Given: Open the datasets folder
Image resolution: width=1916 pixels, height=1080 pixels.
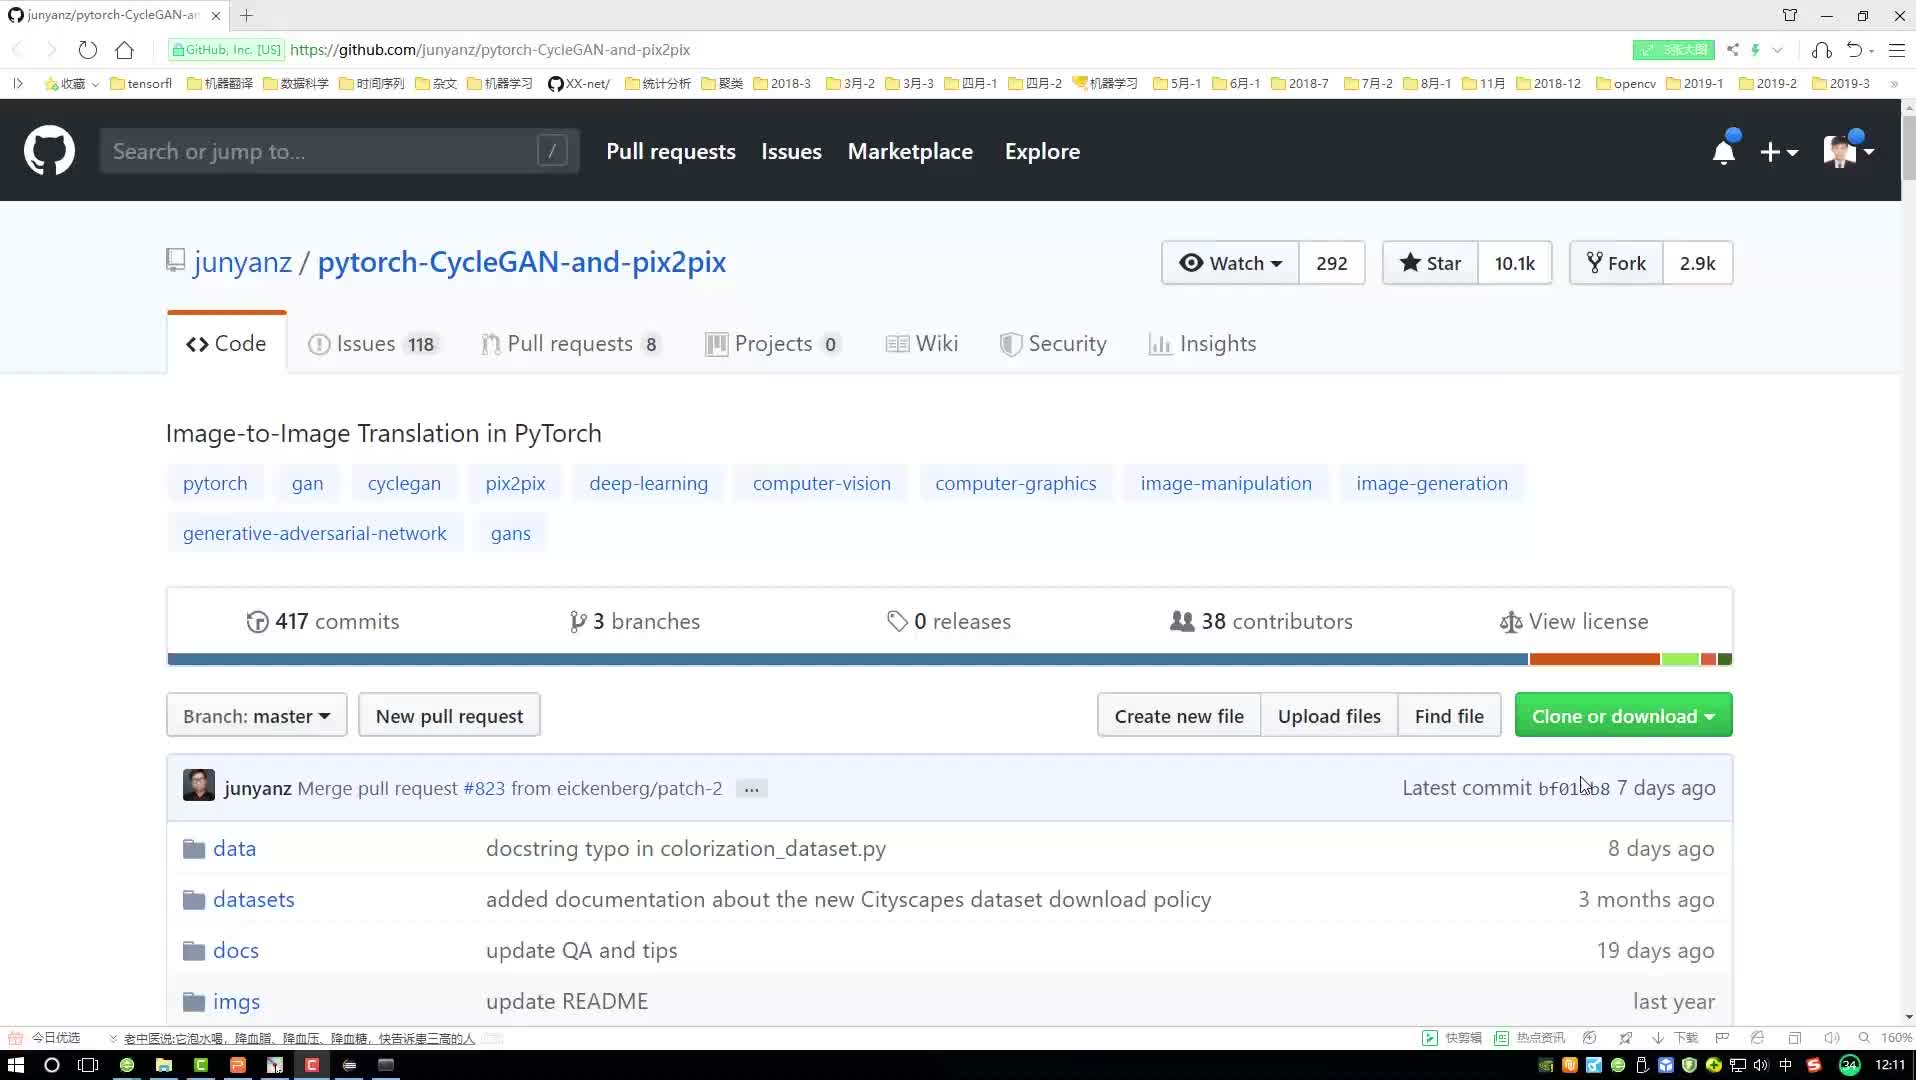Looking at the screenshot, I should (253, 899).
